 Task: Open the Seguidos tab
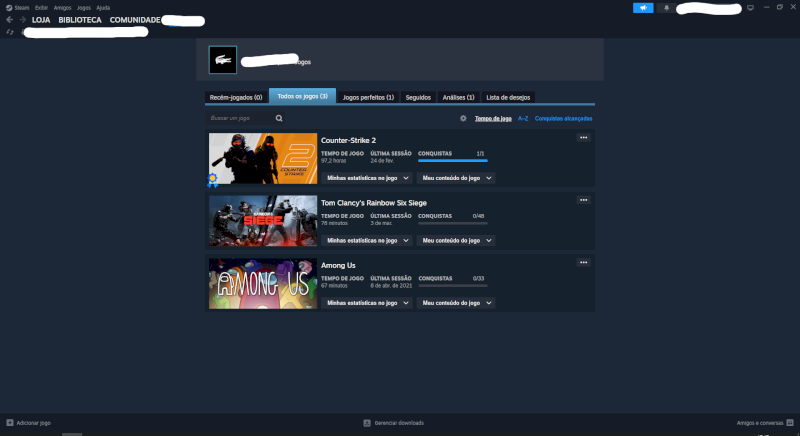coord(418,97)
